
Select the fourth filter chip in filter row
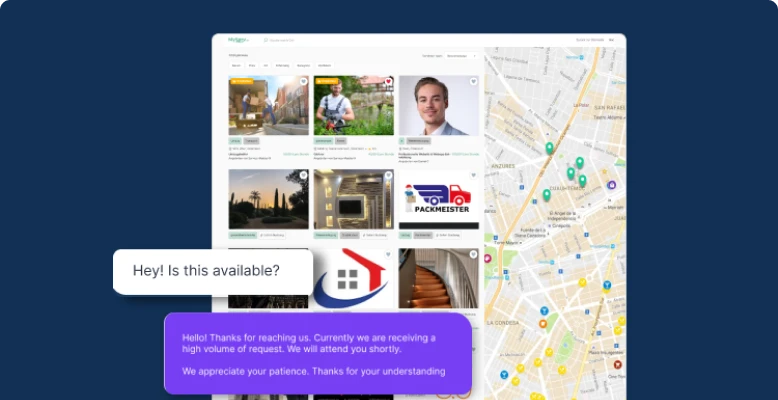[282, 66]
